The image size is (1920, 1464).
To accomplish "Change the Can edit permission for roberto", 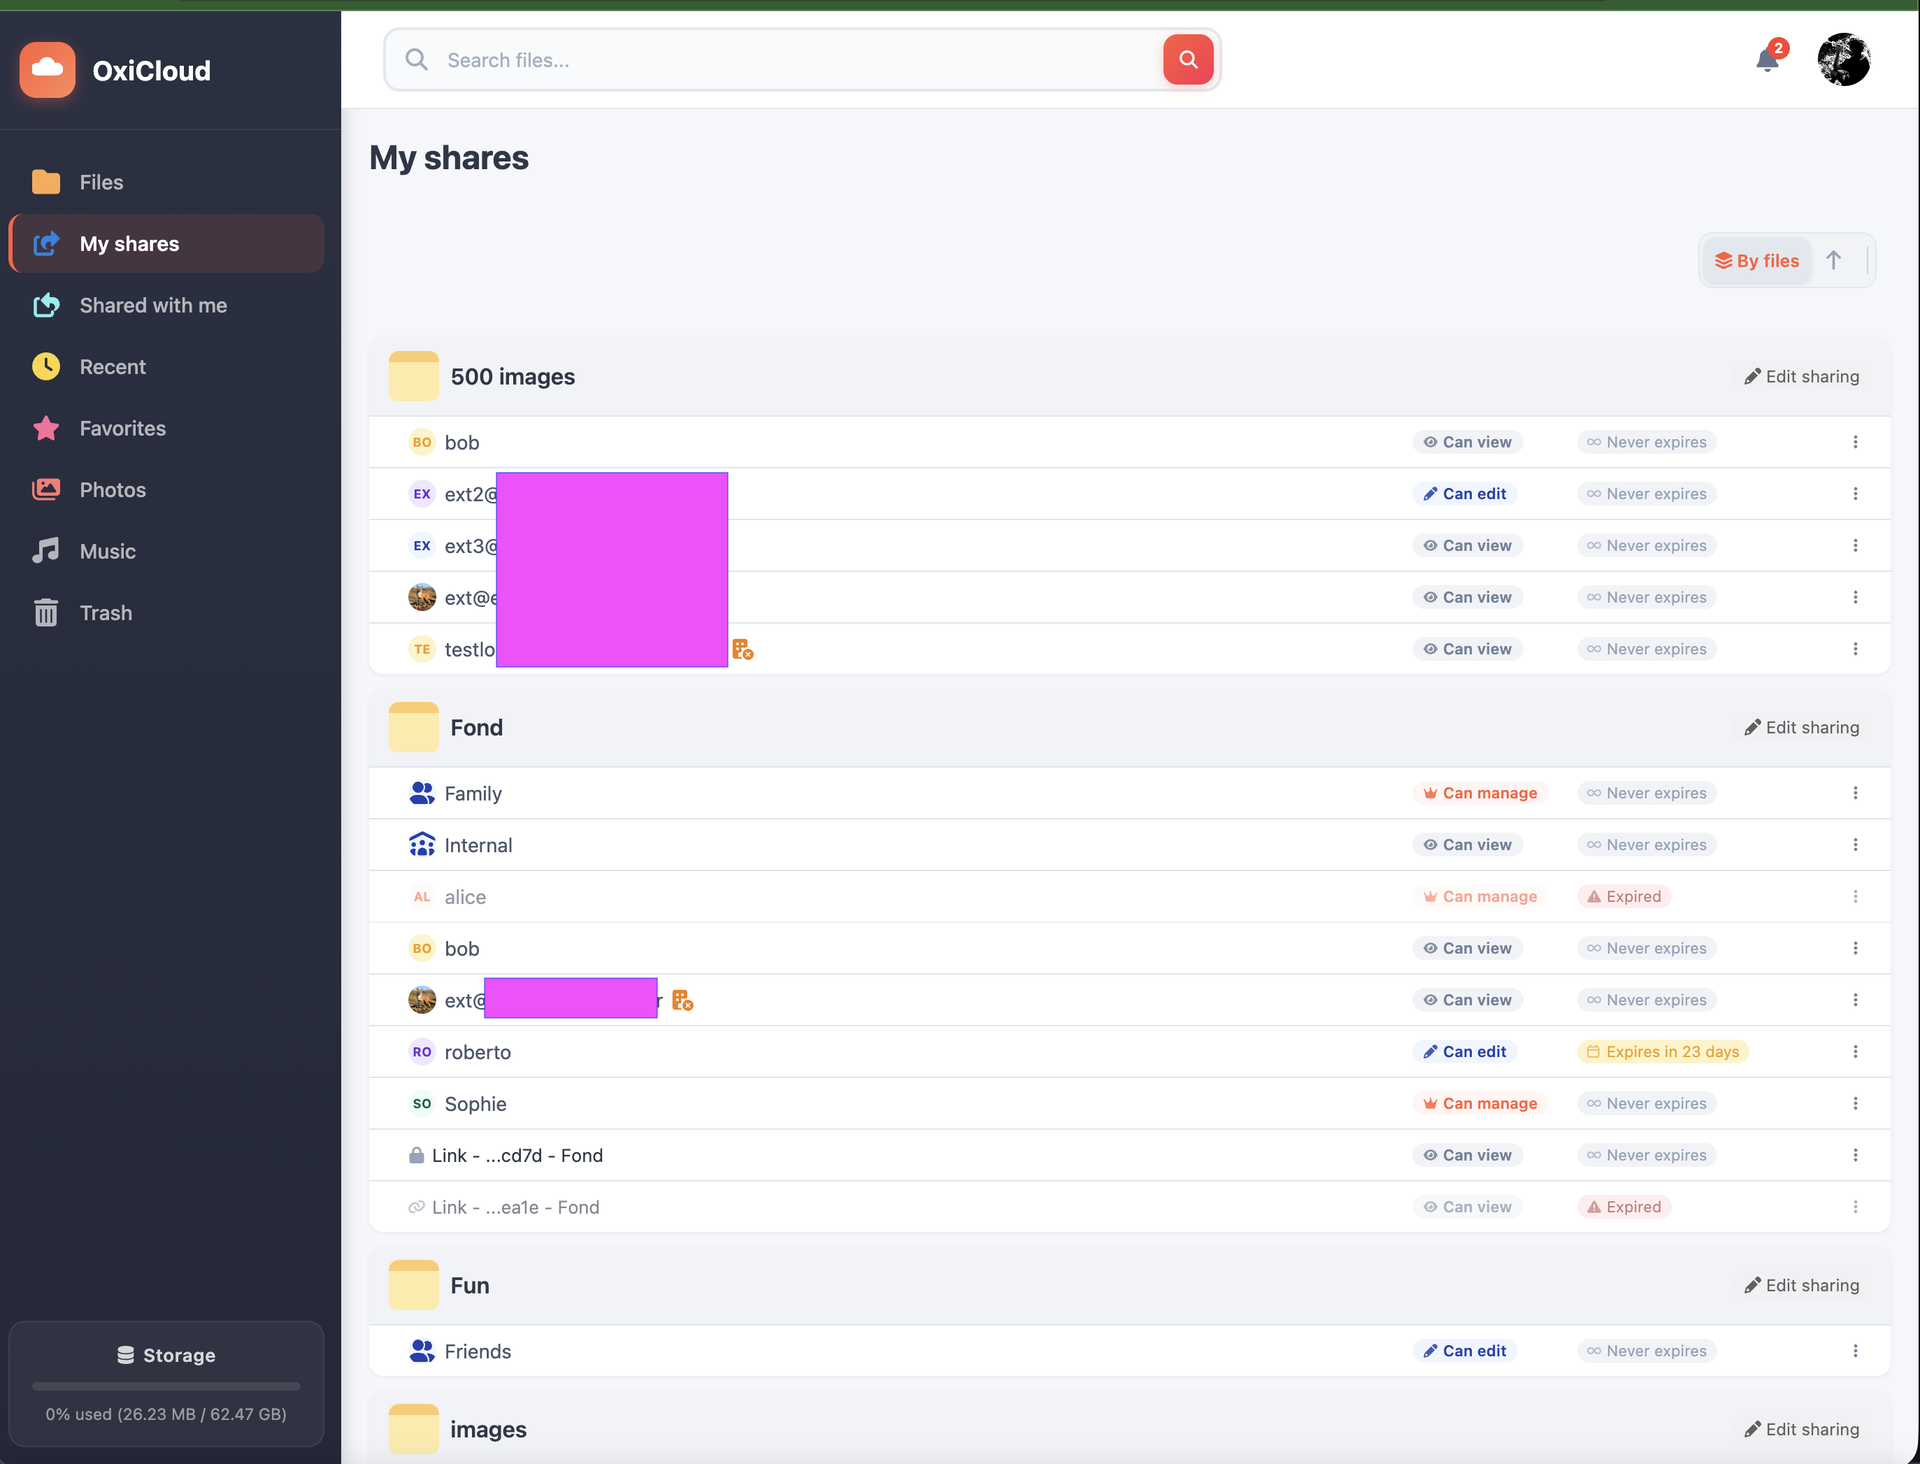I will coord(1465,1052).
